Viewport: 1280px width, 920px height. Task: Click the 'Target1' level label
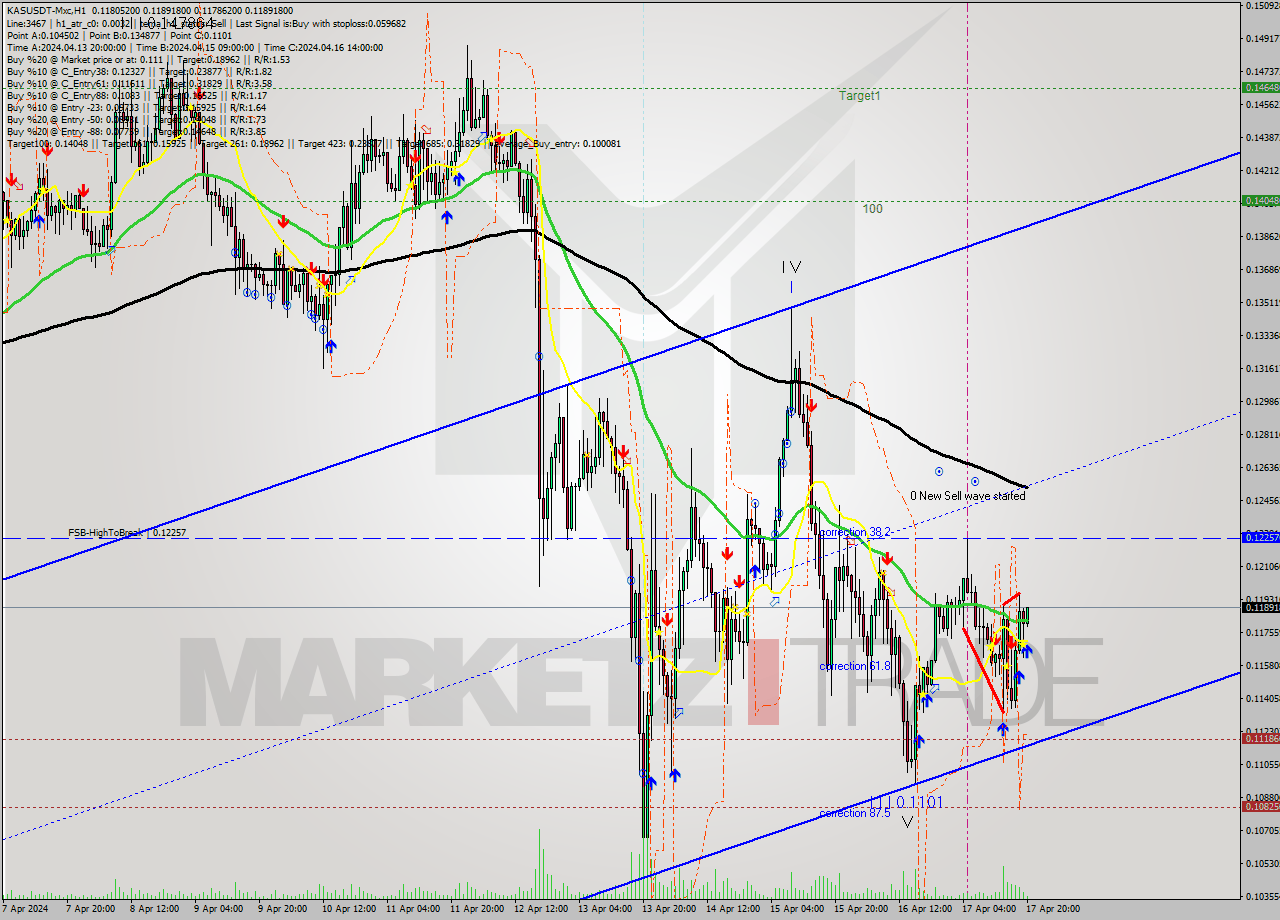pyautogui.click(x=860, y=96)
